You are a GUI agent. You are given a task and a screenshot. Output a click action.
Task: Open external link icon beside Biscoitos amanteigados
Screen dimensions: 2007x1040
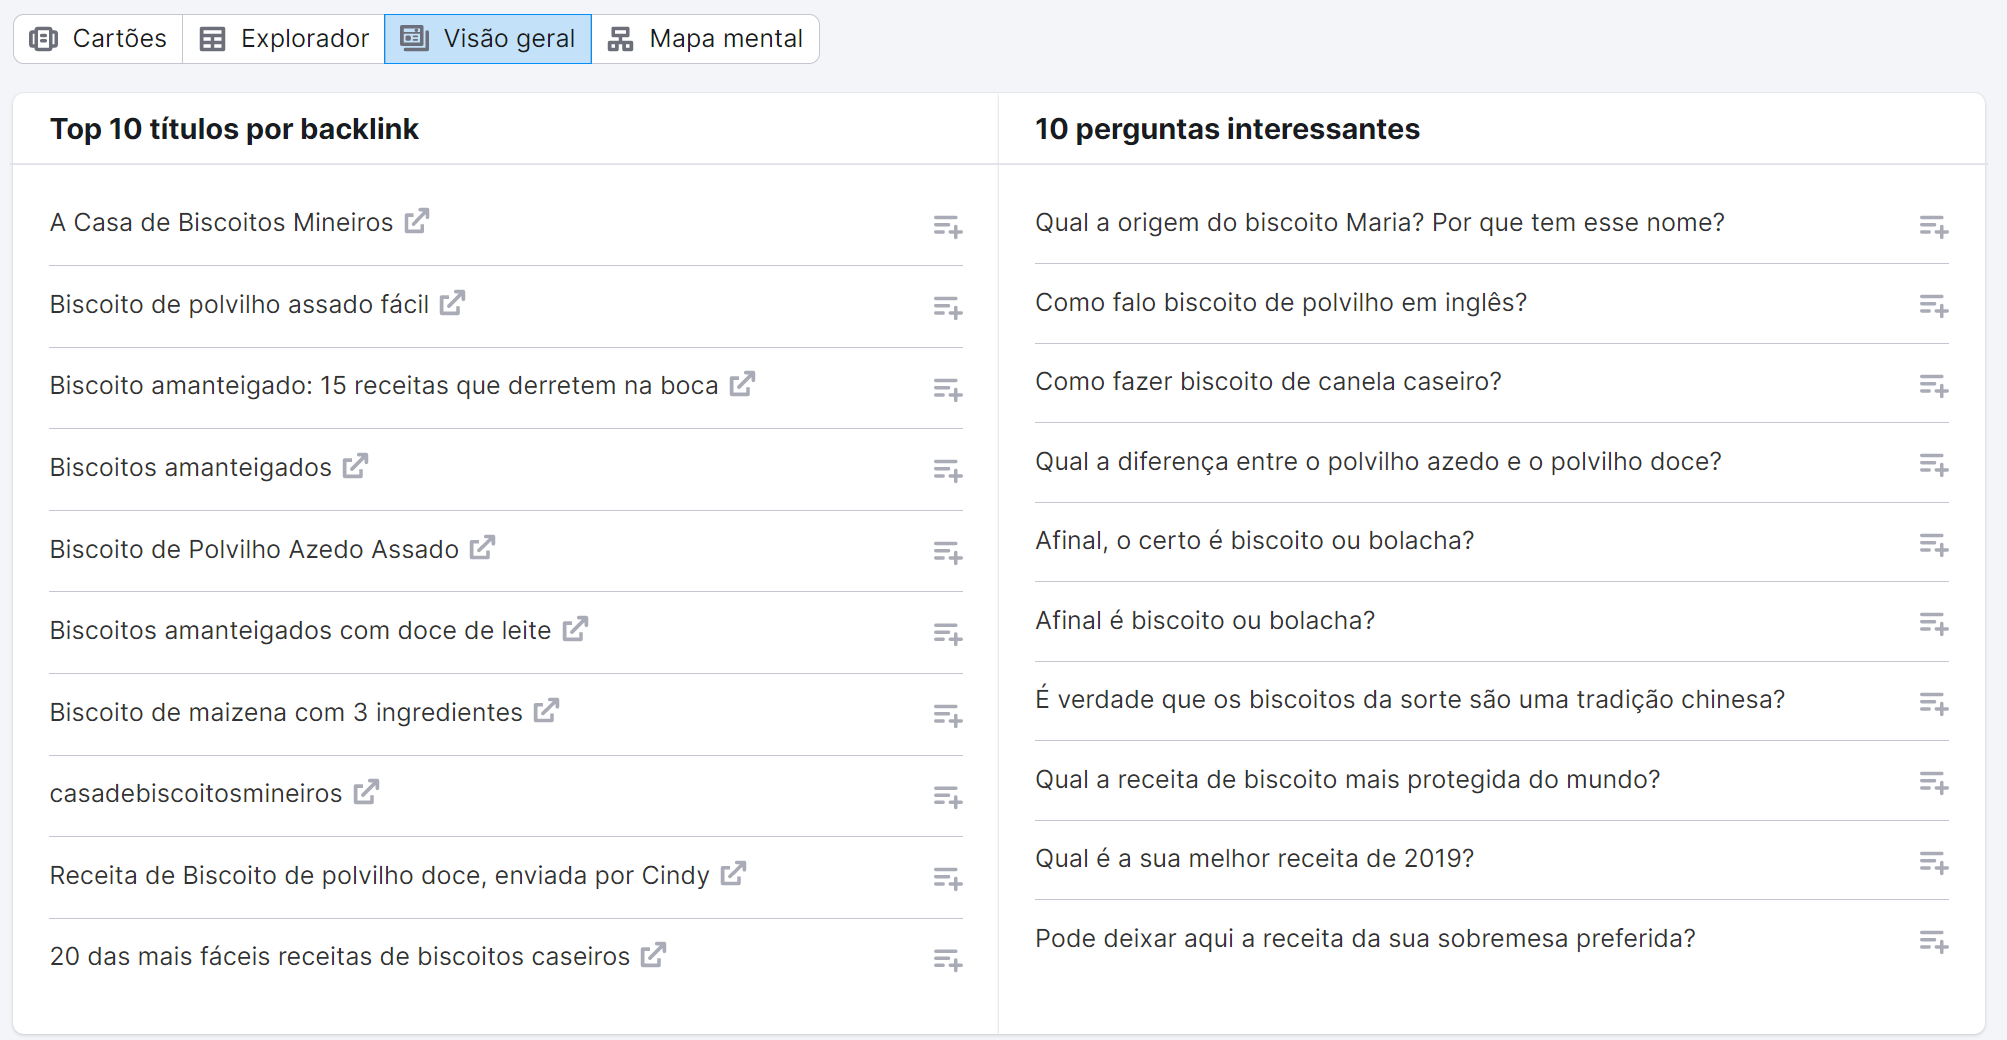point(355,466)
